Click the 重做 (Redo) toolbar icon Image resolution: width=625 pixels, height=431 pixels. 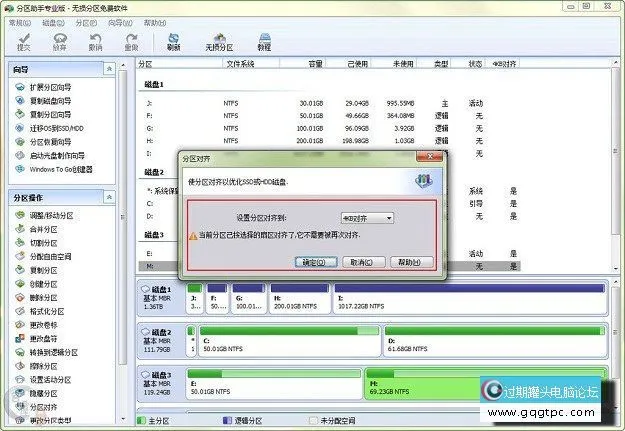pos(131,41)
